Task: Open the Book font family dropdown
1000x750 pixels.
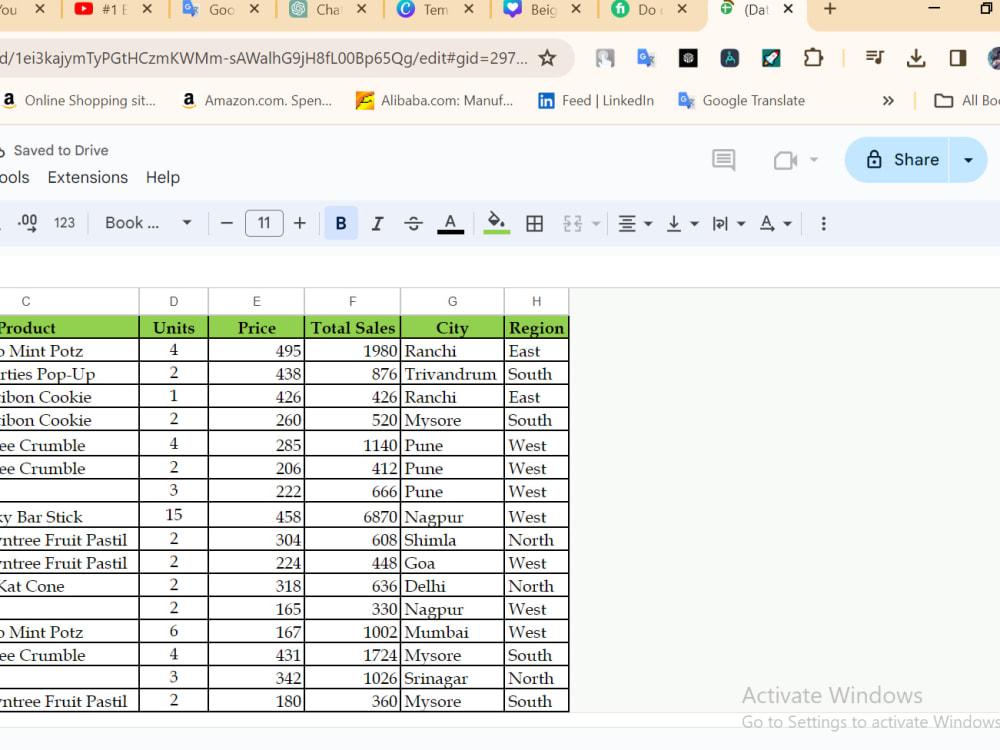Action: tap(149, 223)
